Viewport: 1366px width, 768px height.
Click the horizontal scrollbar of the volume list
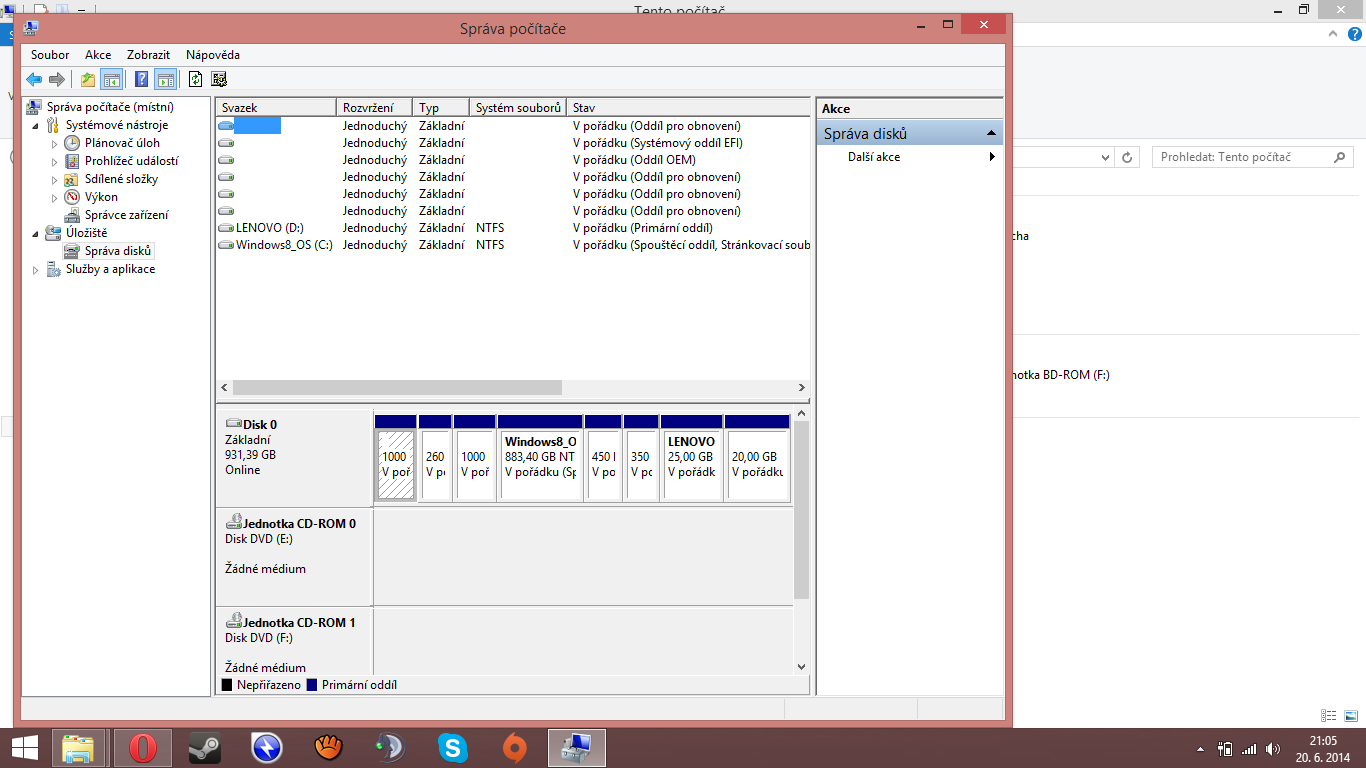398,387
